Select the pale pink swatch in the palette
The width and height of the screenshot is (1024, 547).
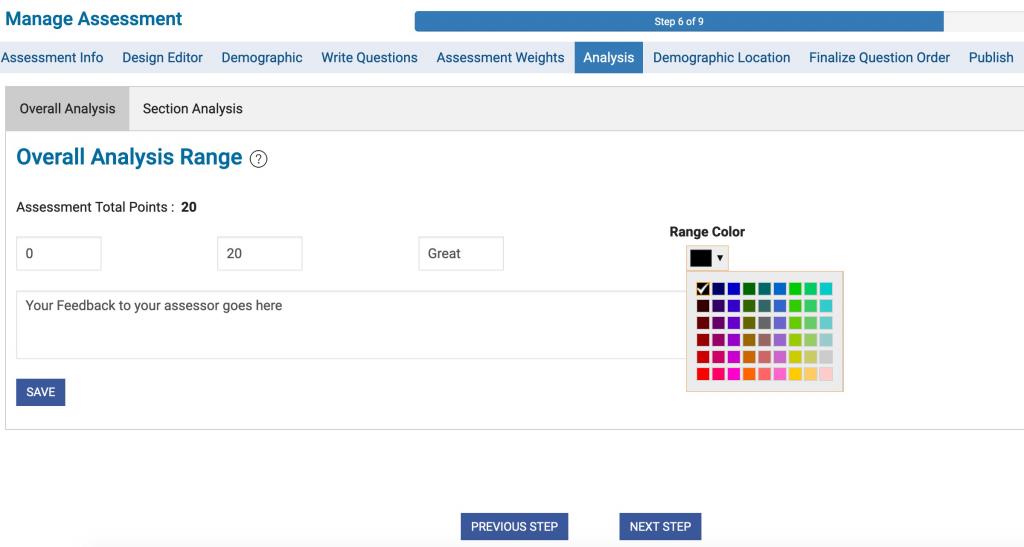(x=826, y=374)
